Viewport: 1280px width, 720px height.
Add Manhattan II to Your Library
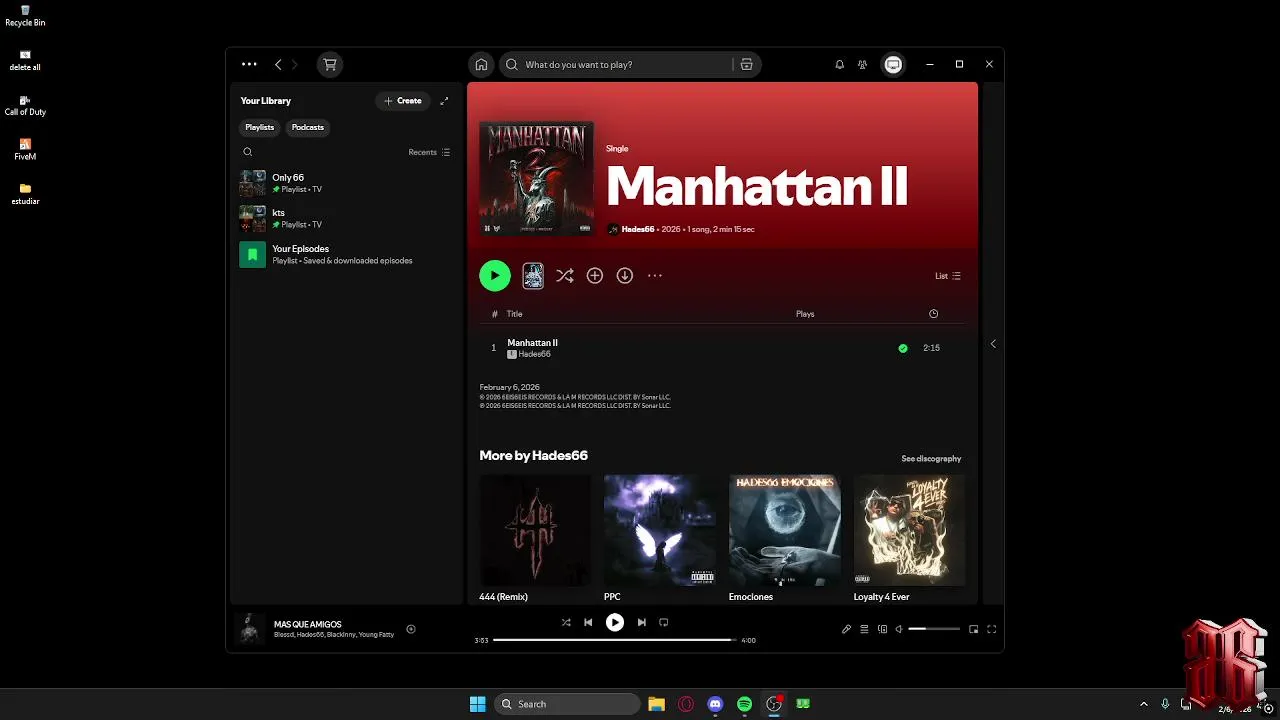pos(595,276)
